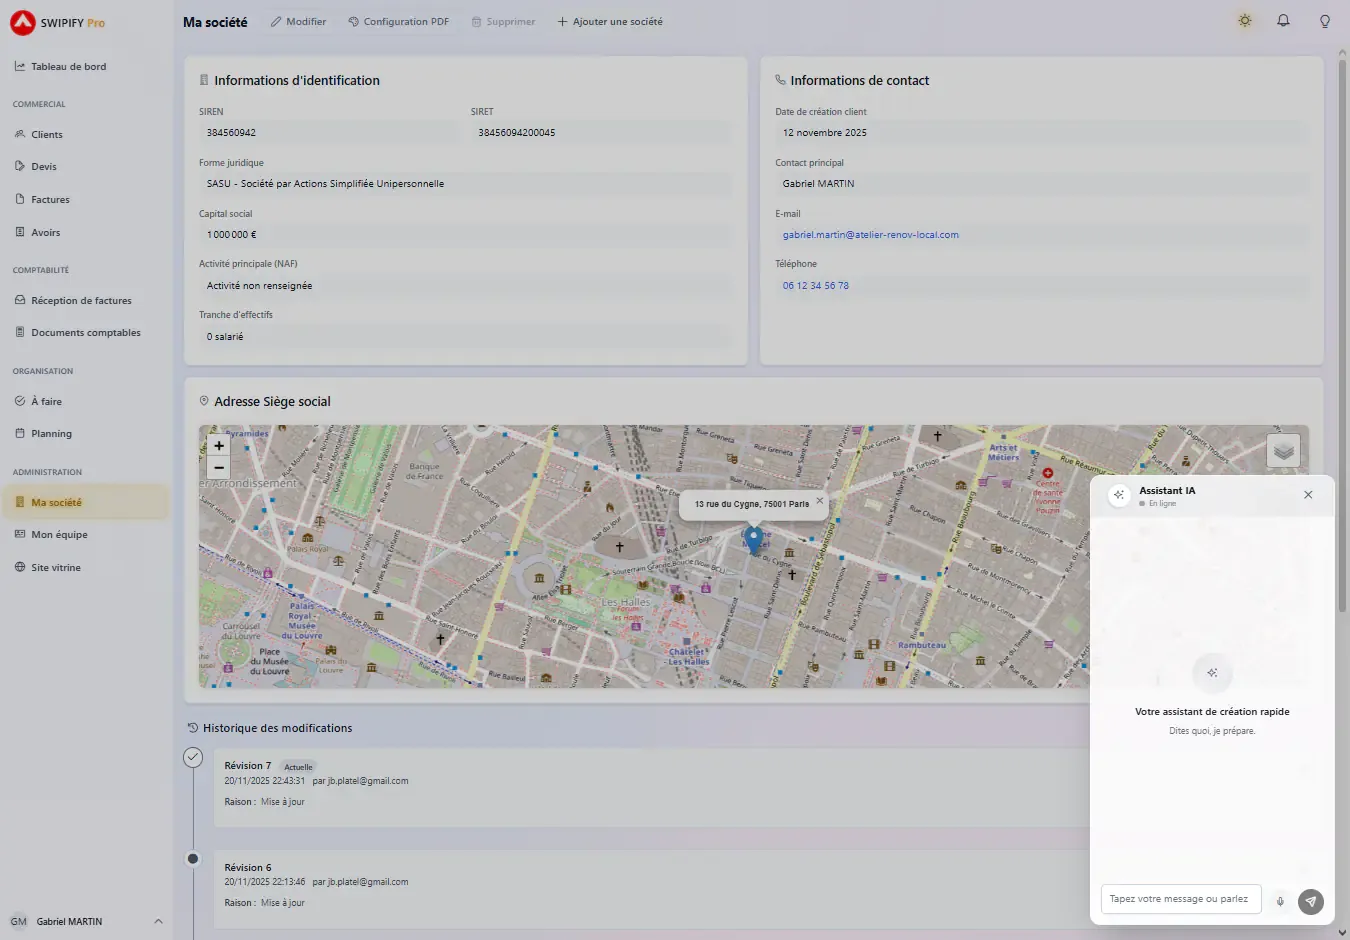Click the Swipify logo

pos(24,21)
